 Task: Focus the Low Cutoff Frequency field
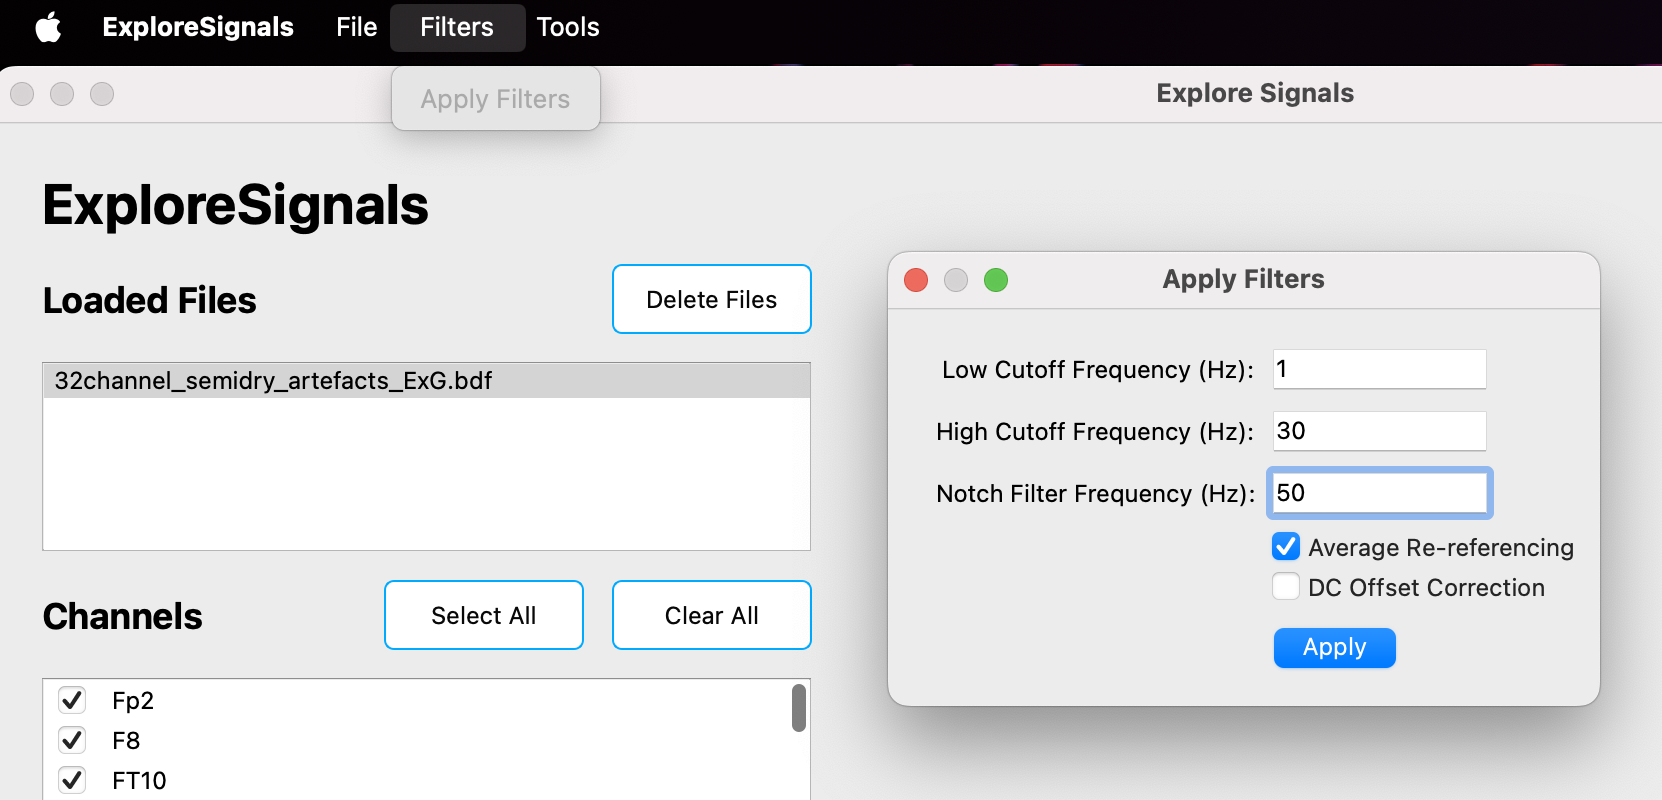(1379, 369)
